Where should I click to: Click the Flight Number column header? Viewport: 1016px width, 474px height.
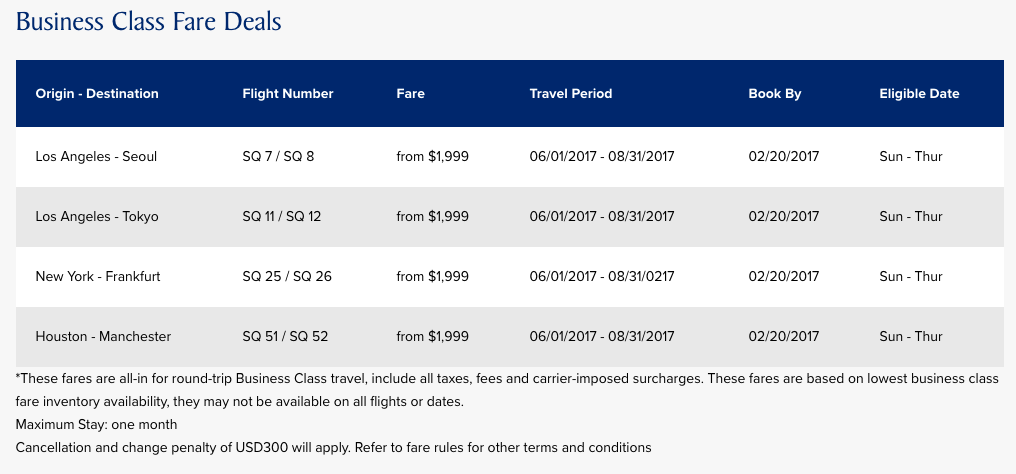[288, 94]
